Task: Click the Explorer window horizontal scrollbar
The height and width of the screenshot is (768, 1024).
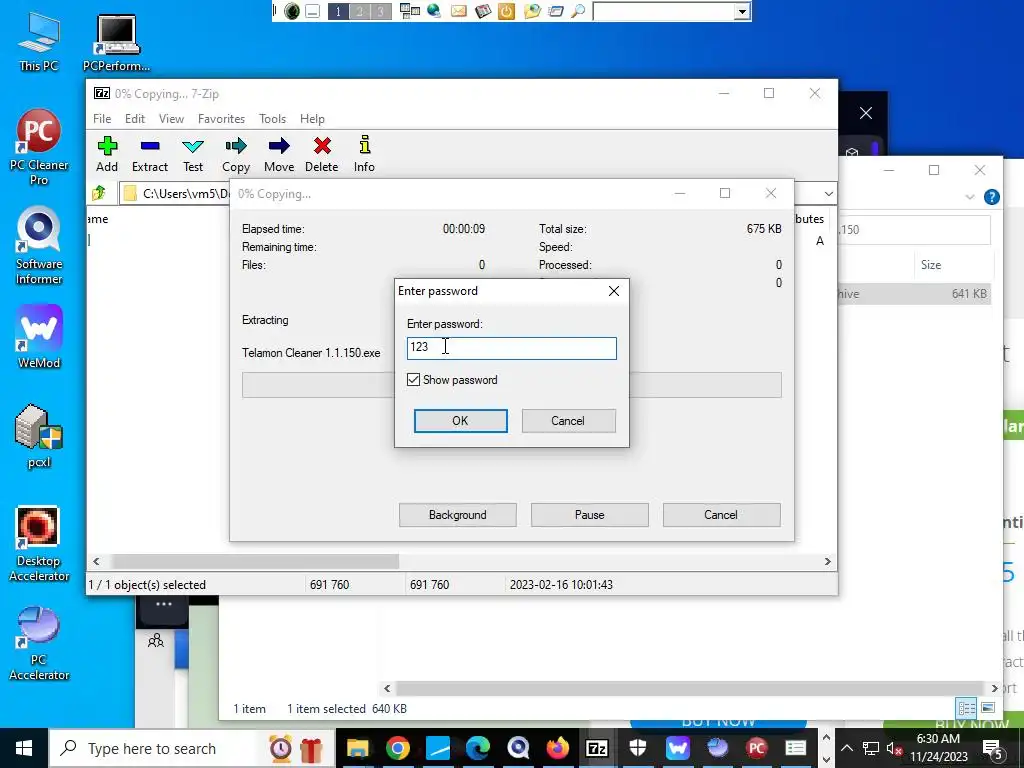Action: (x=690, y=688)
